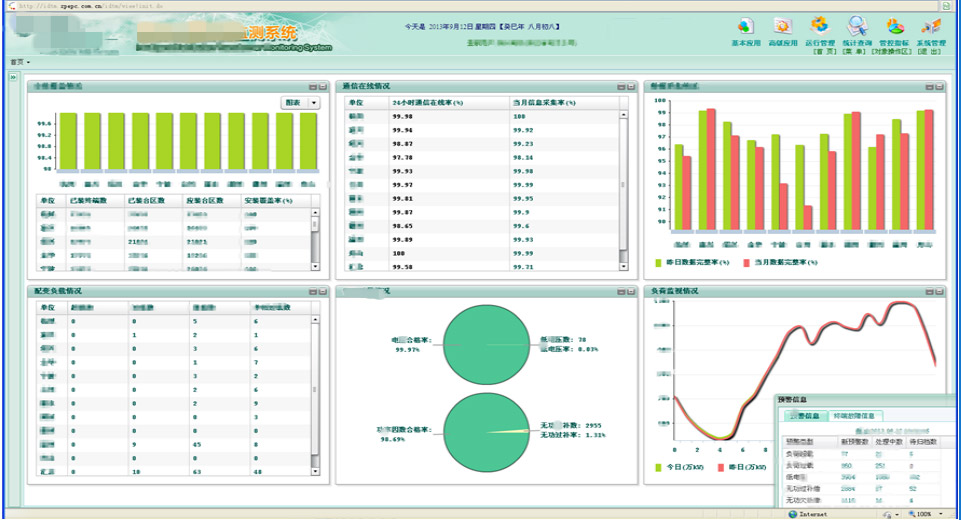The image size is (961, 520).
Task: Open the 基本应用 module icon
Action: tap(746, 27)
